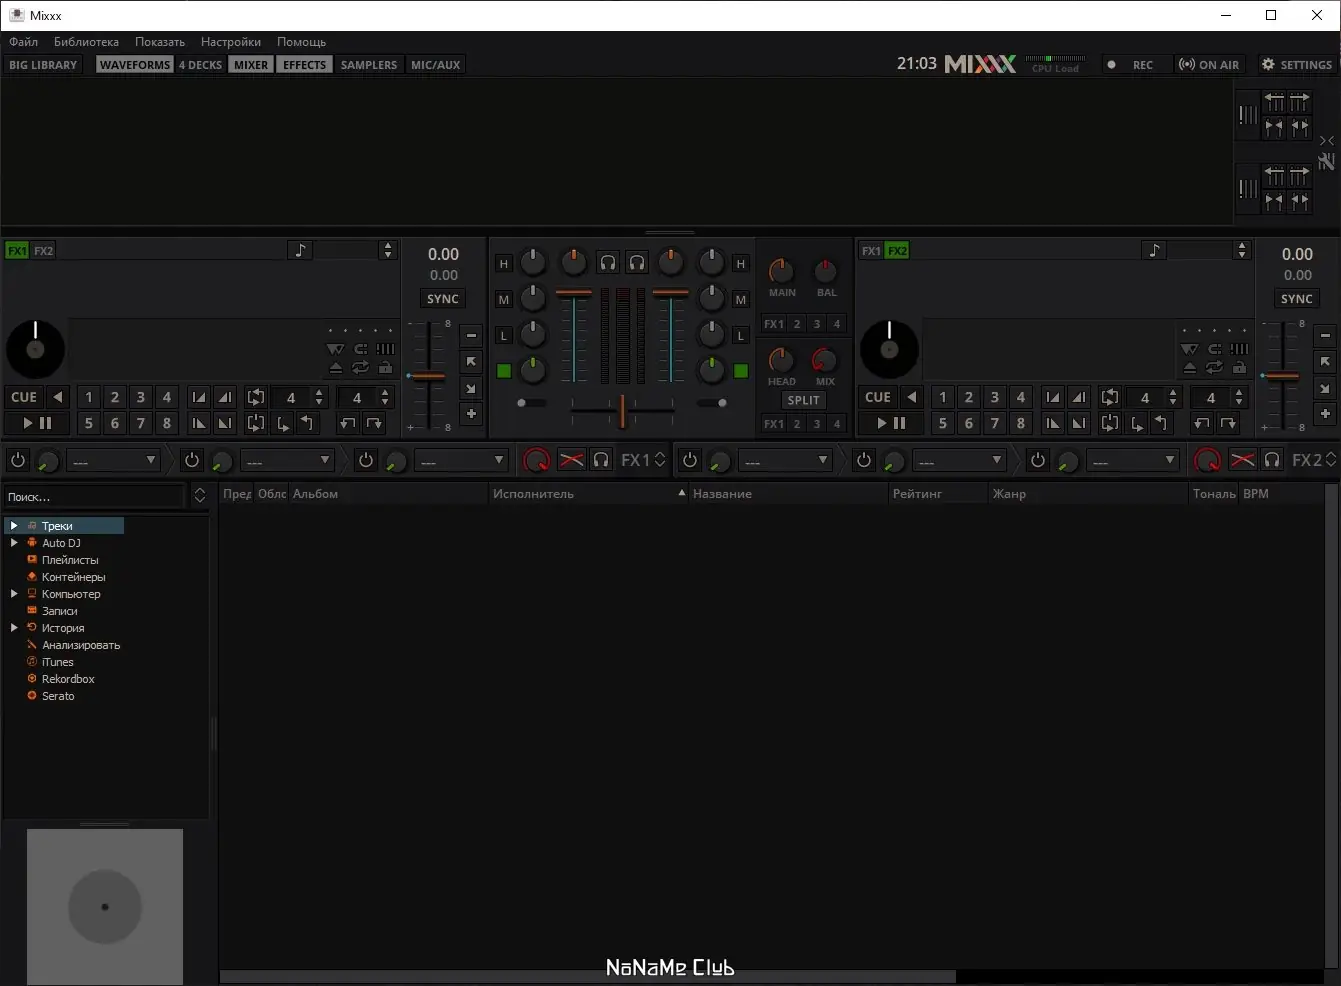This screenshot has width=1341, height=986.
Task: Toggle left channel headphone cue button
Action: [608, 263]
